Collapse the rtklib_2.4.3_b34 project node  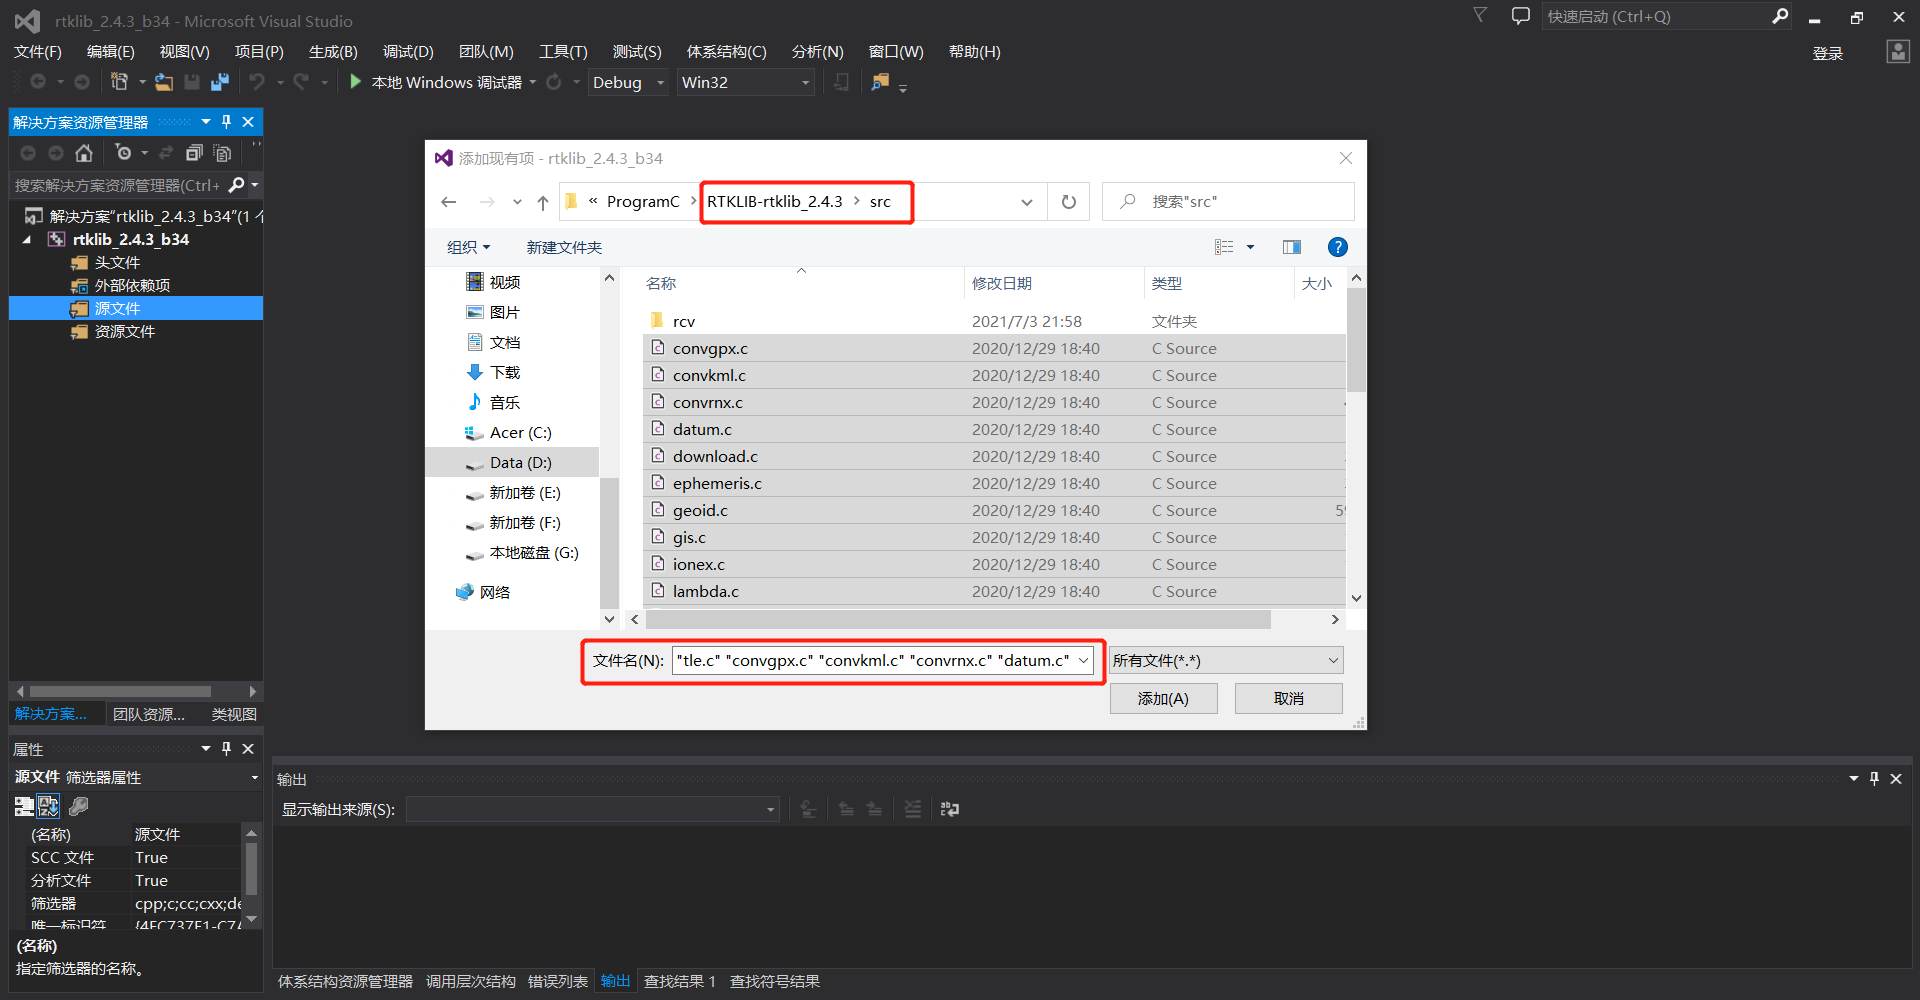point(27,239)
